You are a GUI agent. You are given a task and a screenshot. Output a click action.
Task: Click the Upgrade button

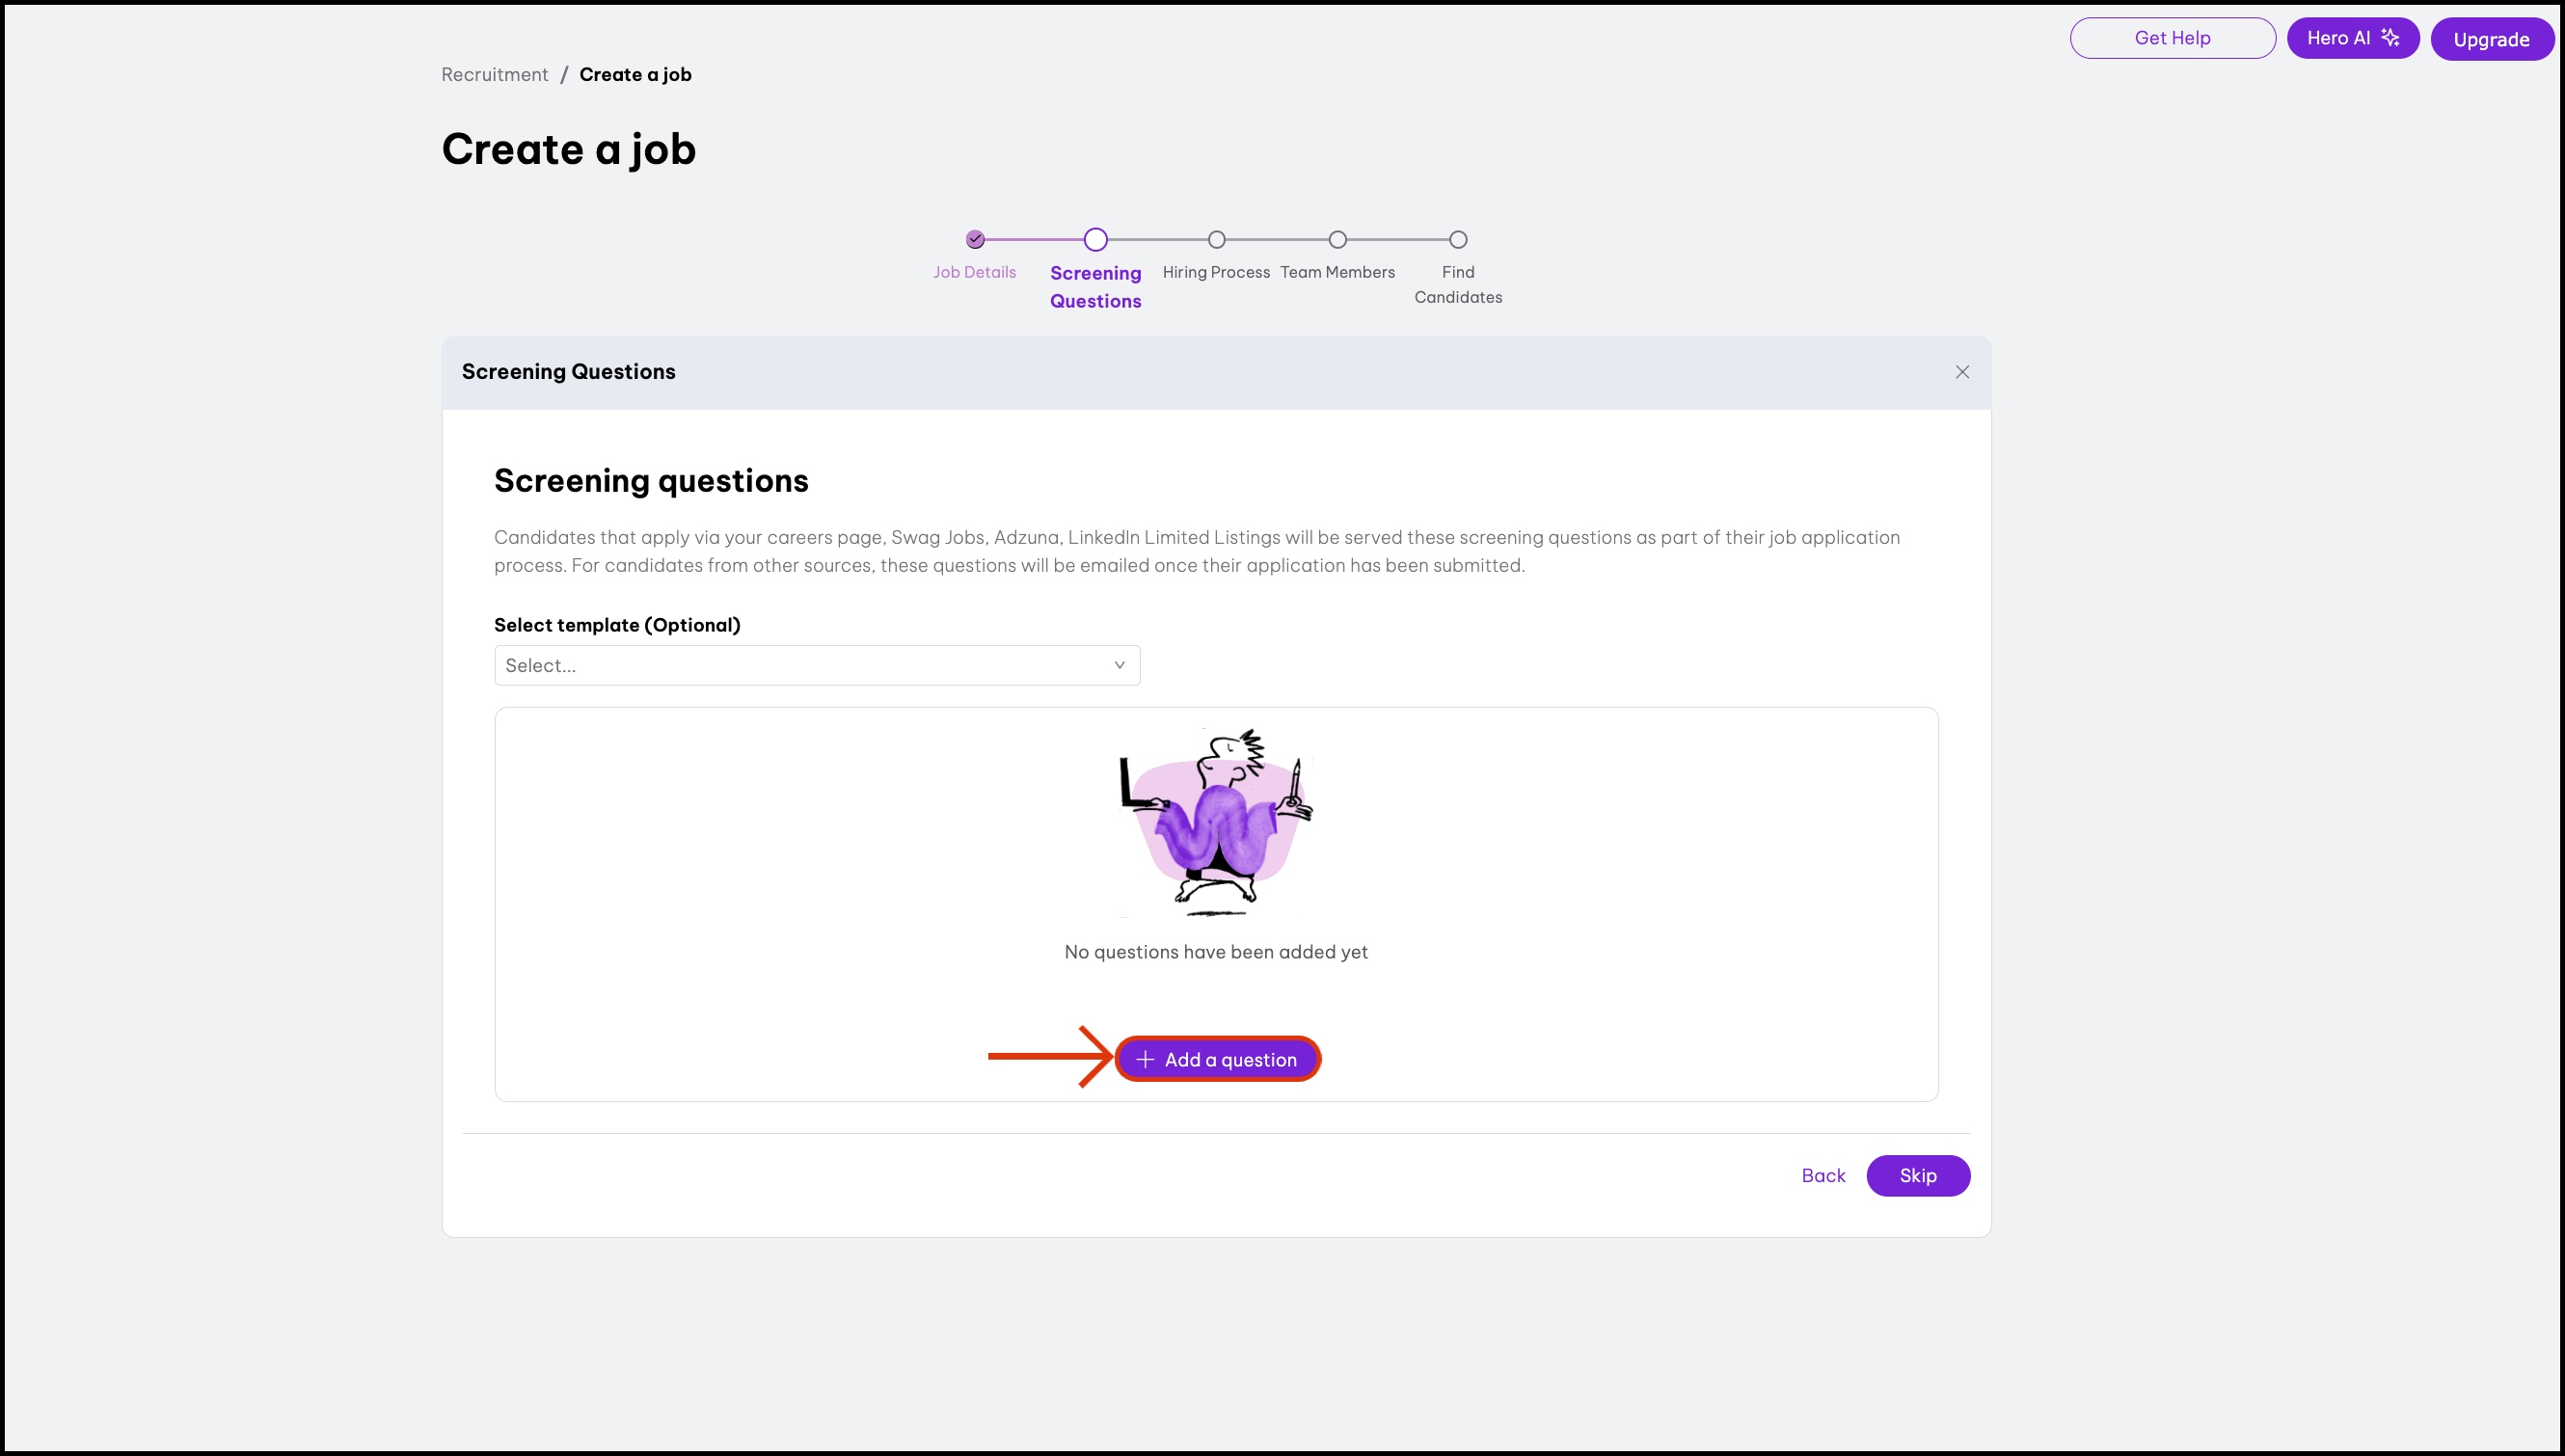(x=2491, y=40)
